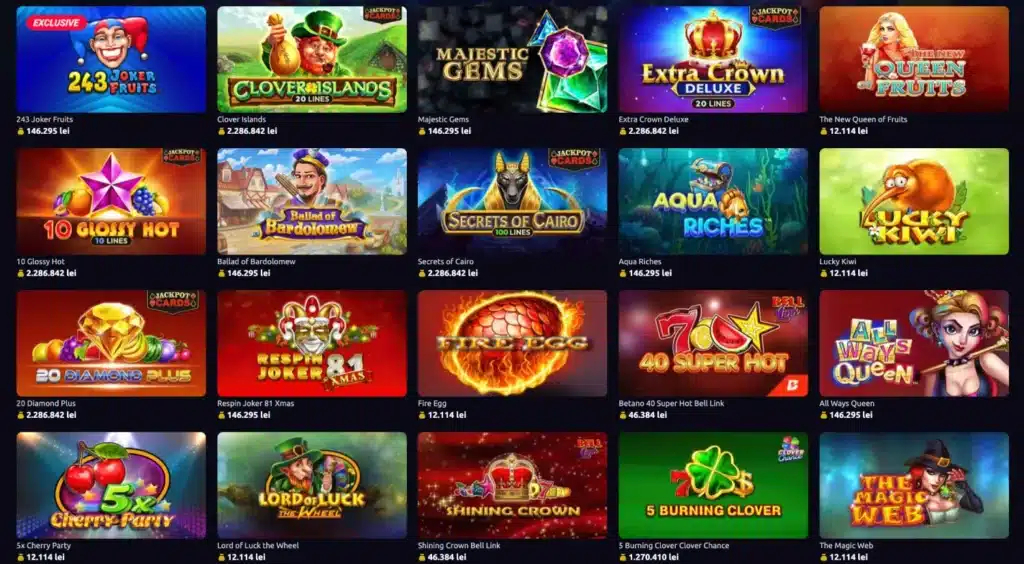
Task: Launch the Aqua Riches game
Action: (x=713, y=201)
